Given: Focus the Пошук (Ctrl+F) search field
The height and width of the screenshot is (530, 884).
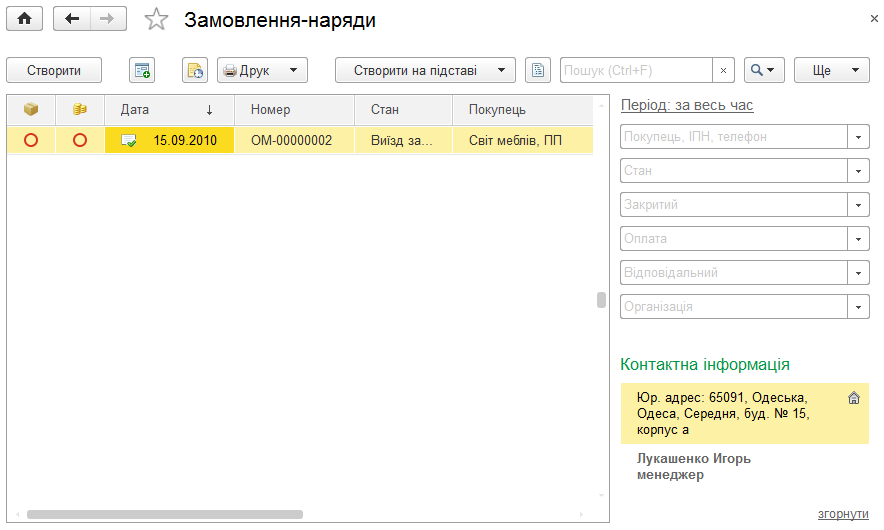Looking at the screenshot, I should click(636, 70).
